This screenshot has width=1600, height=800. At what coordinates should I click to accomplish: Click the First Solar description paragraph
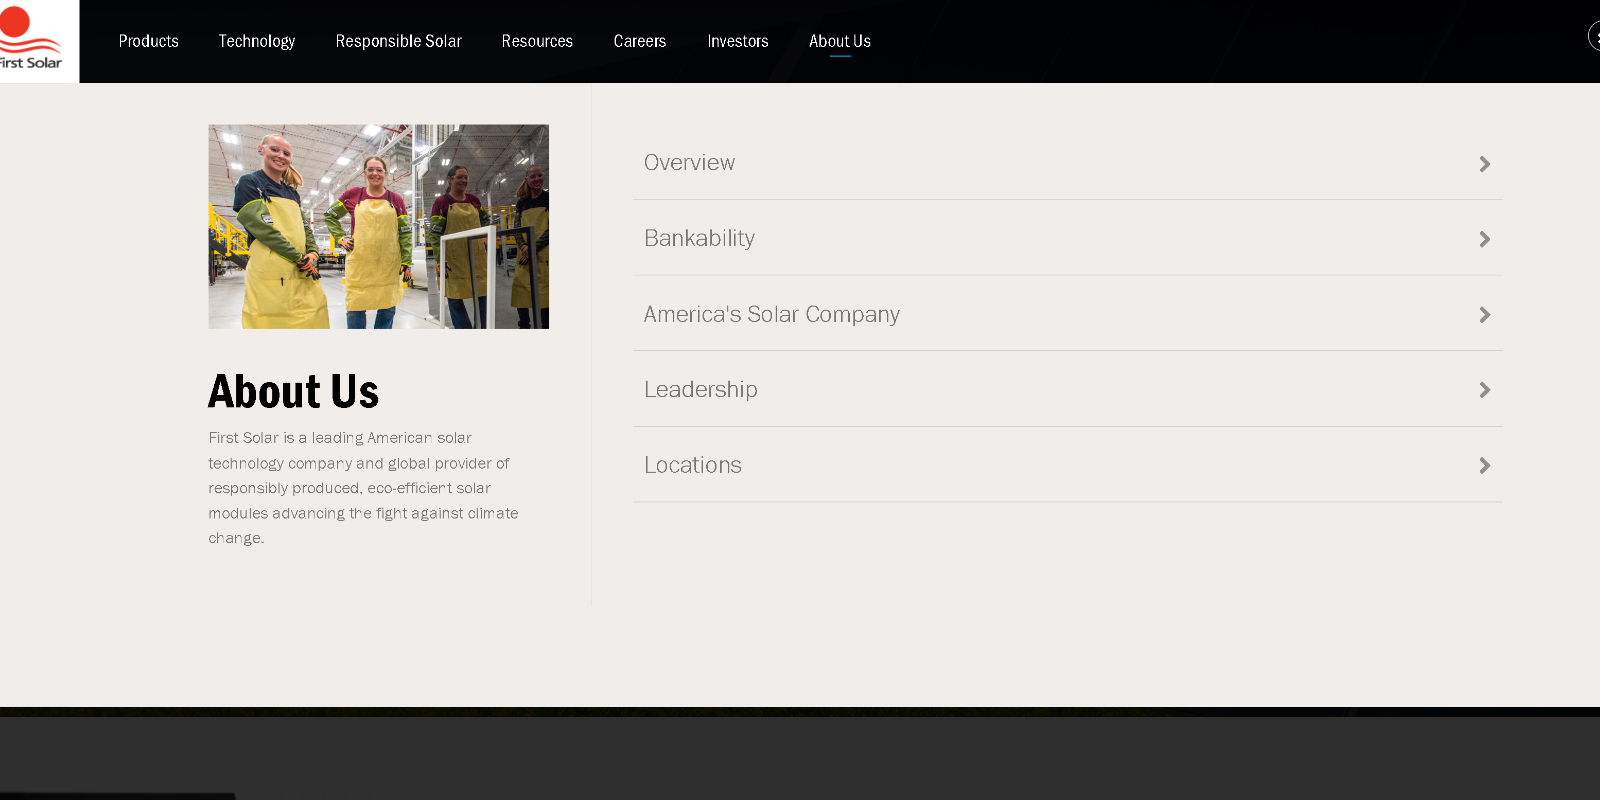pyautogui.click(x=363, y=488)
